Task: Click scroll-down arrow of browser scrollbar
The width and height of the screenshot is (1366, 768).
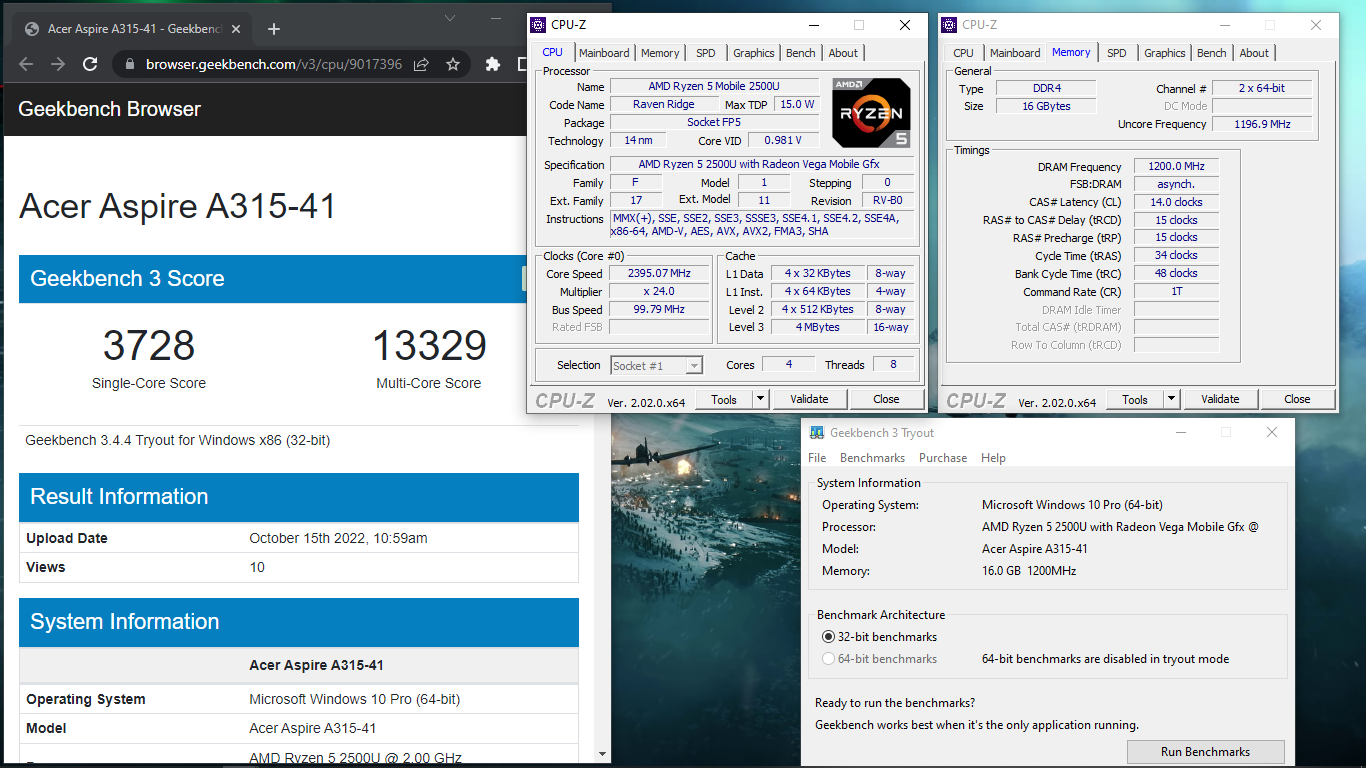Action: point(603,754)
